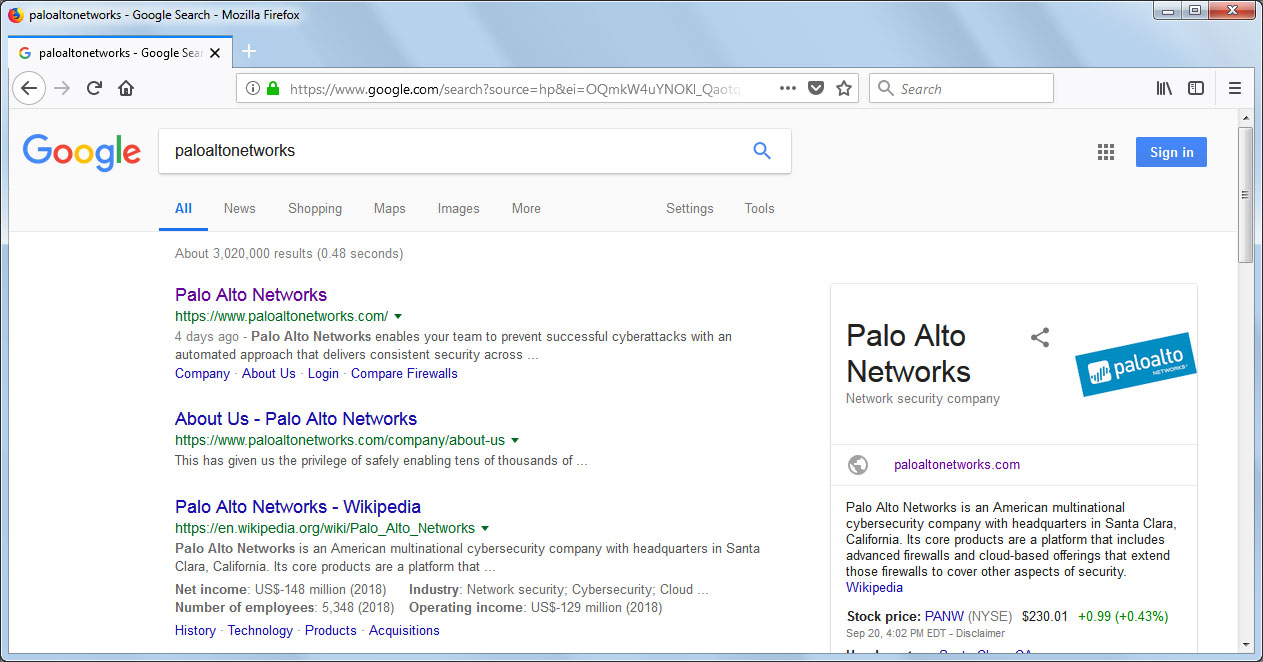Open a new tab with the plus icon

pyautogui.click(x=249, y=52)
